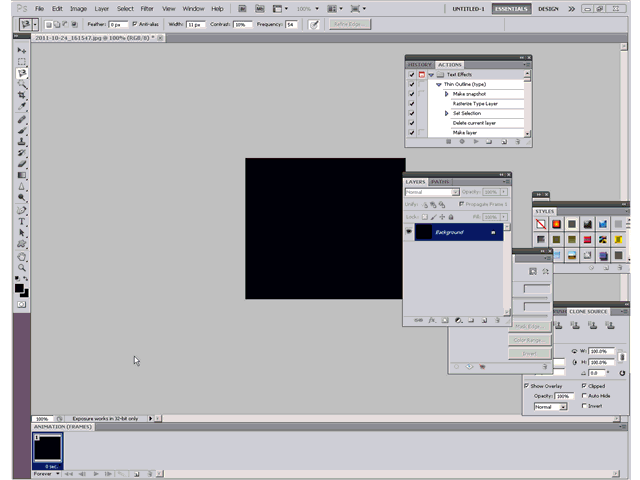Screen dimensions: 640x480
Task: Select the Eraser tool
Action: coord(22,164)
